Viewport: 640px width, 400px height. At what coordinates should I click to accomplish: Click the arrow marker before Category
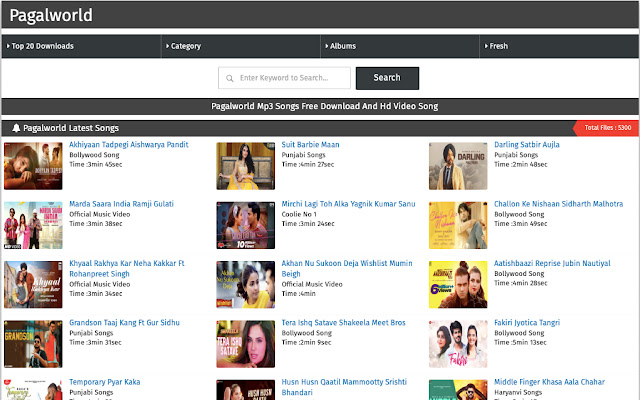tap(167, 46)
